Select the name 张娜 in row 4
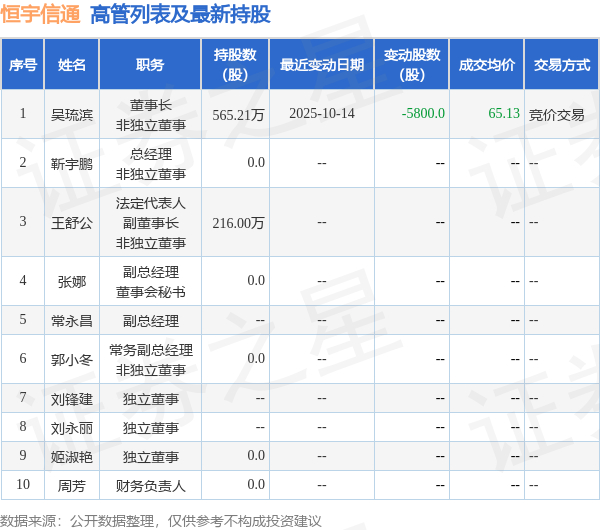This screenshot has width=600, height=530. click(72, 282)
